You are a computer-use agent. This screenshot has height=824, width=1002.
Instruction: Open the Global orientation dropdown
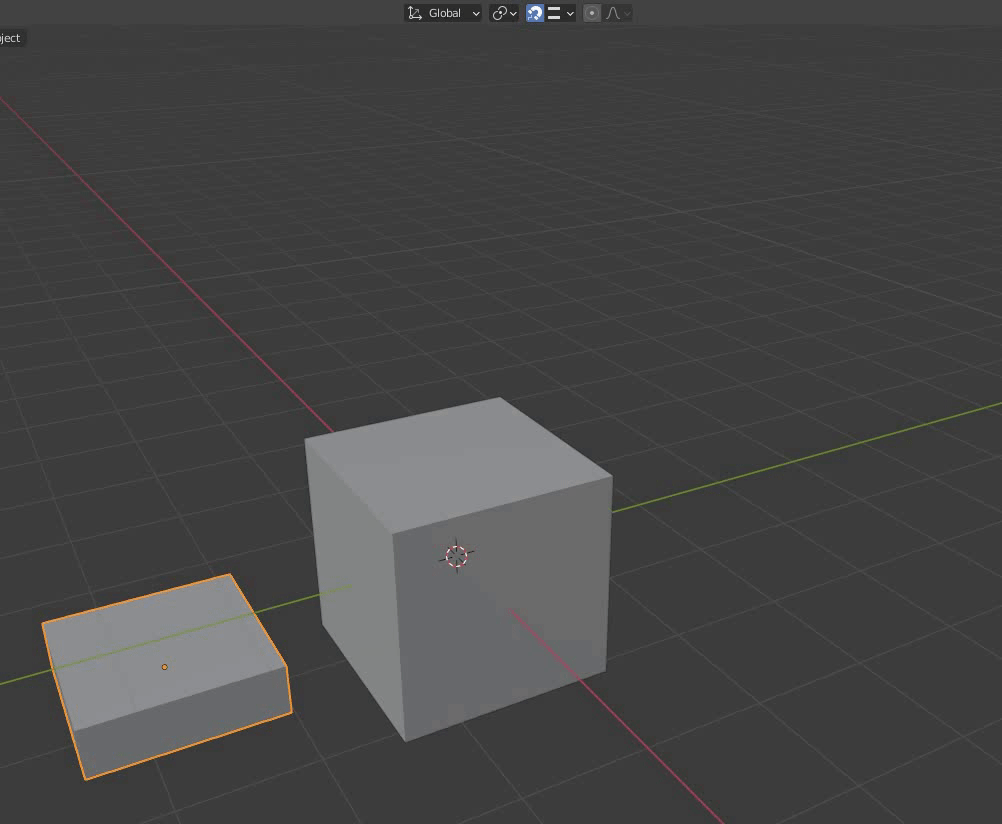click(x=474, y=13)
